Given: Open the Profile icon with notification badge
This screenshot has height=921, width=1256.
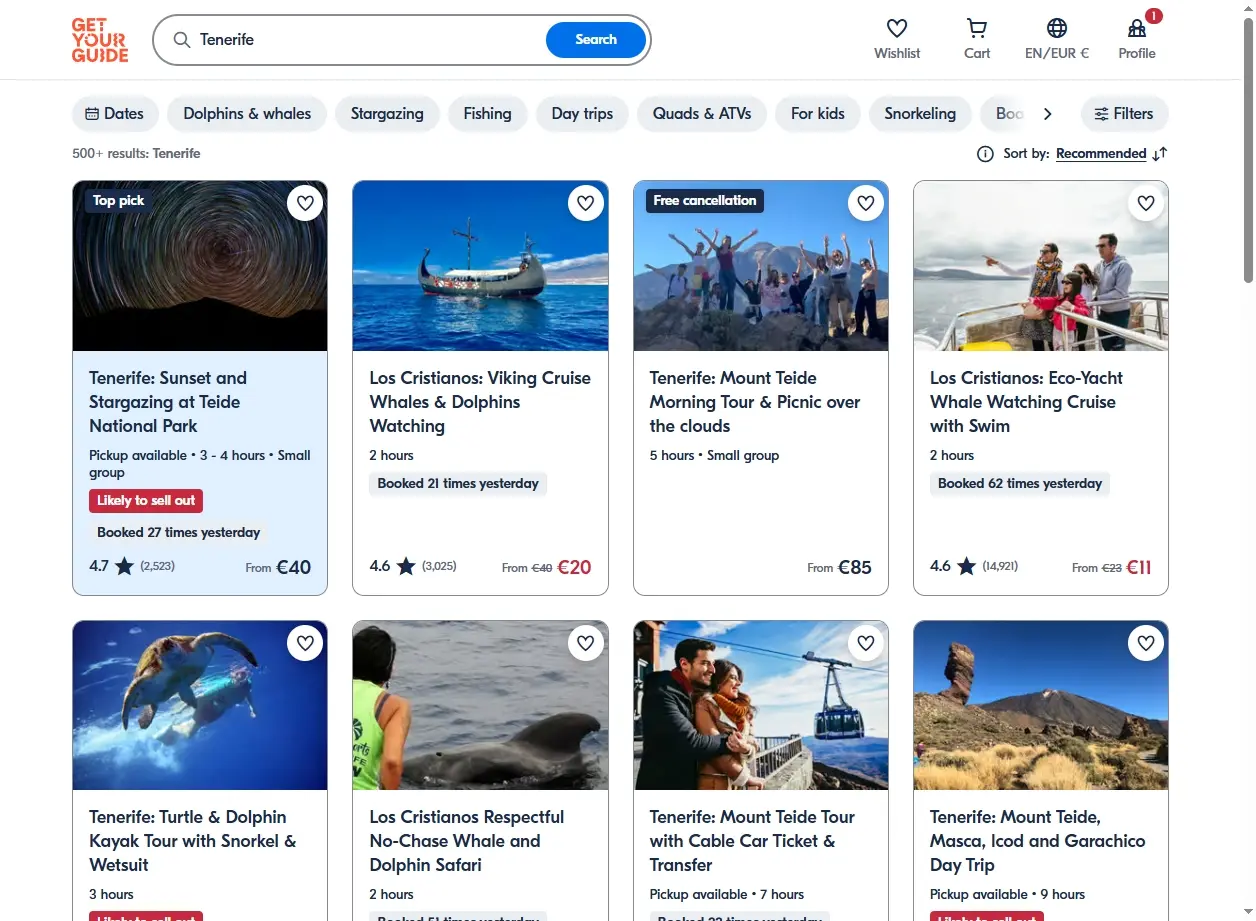Looking at the screenshot, I should pyautogui.click(x=1137, y=28).
